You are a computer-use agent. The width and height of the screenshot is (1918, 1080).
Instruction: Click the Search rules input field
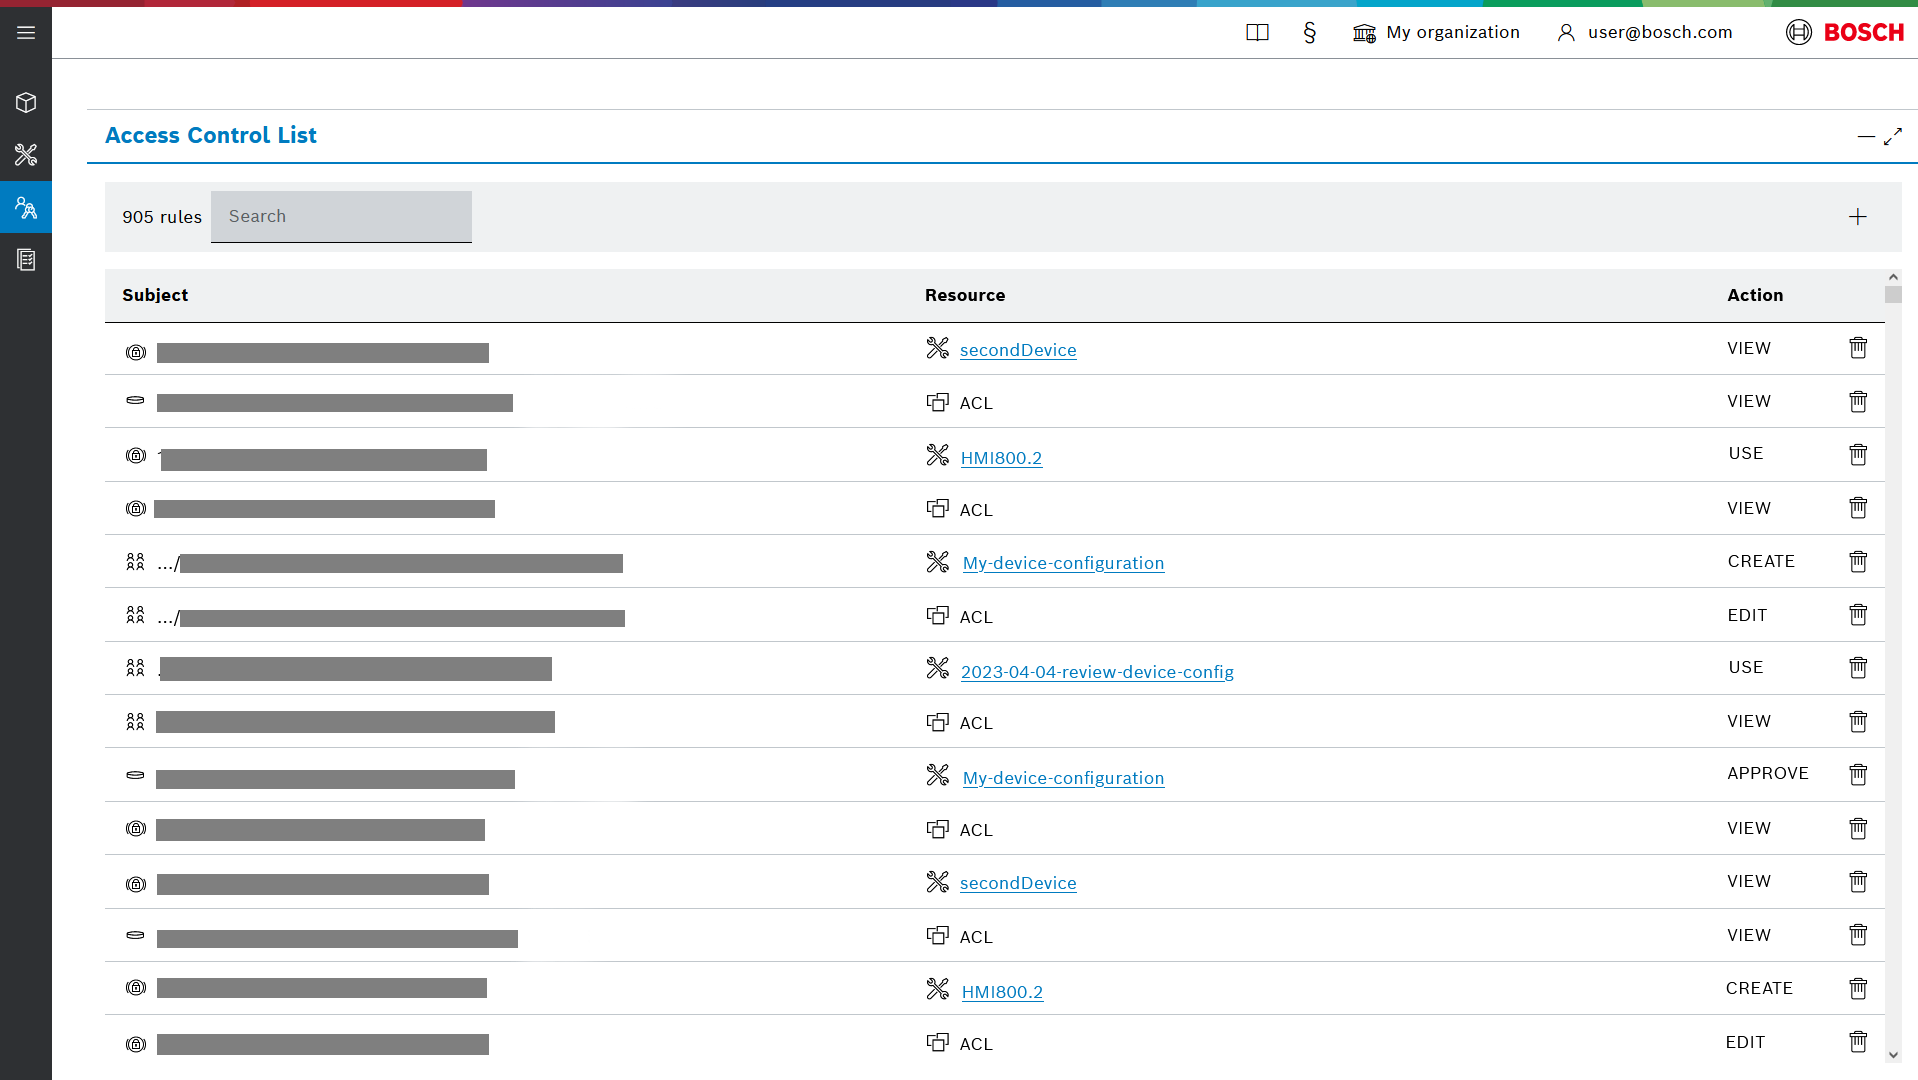click(x=341, y=217)
